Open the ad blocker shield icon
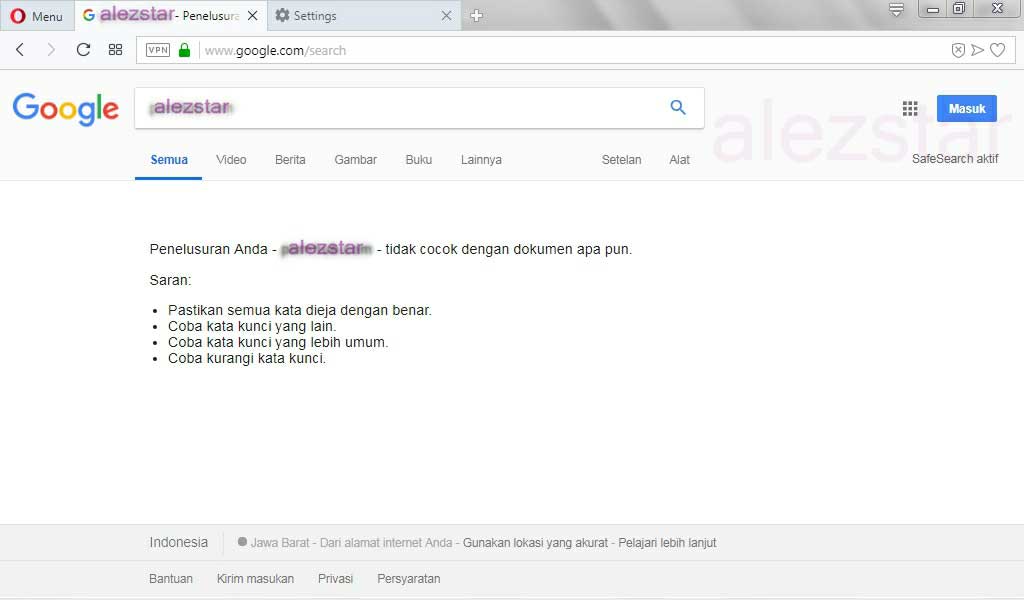 click(x=958, y=50)
